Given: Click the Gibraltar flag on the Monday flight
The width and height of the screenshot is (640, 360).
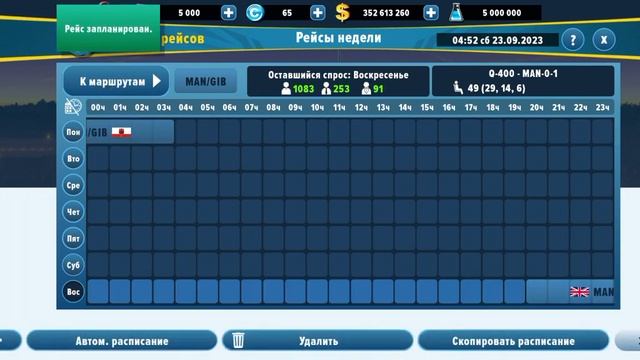Looking at the screenshot, I should [122, 132].
